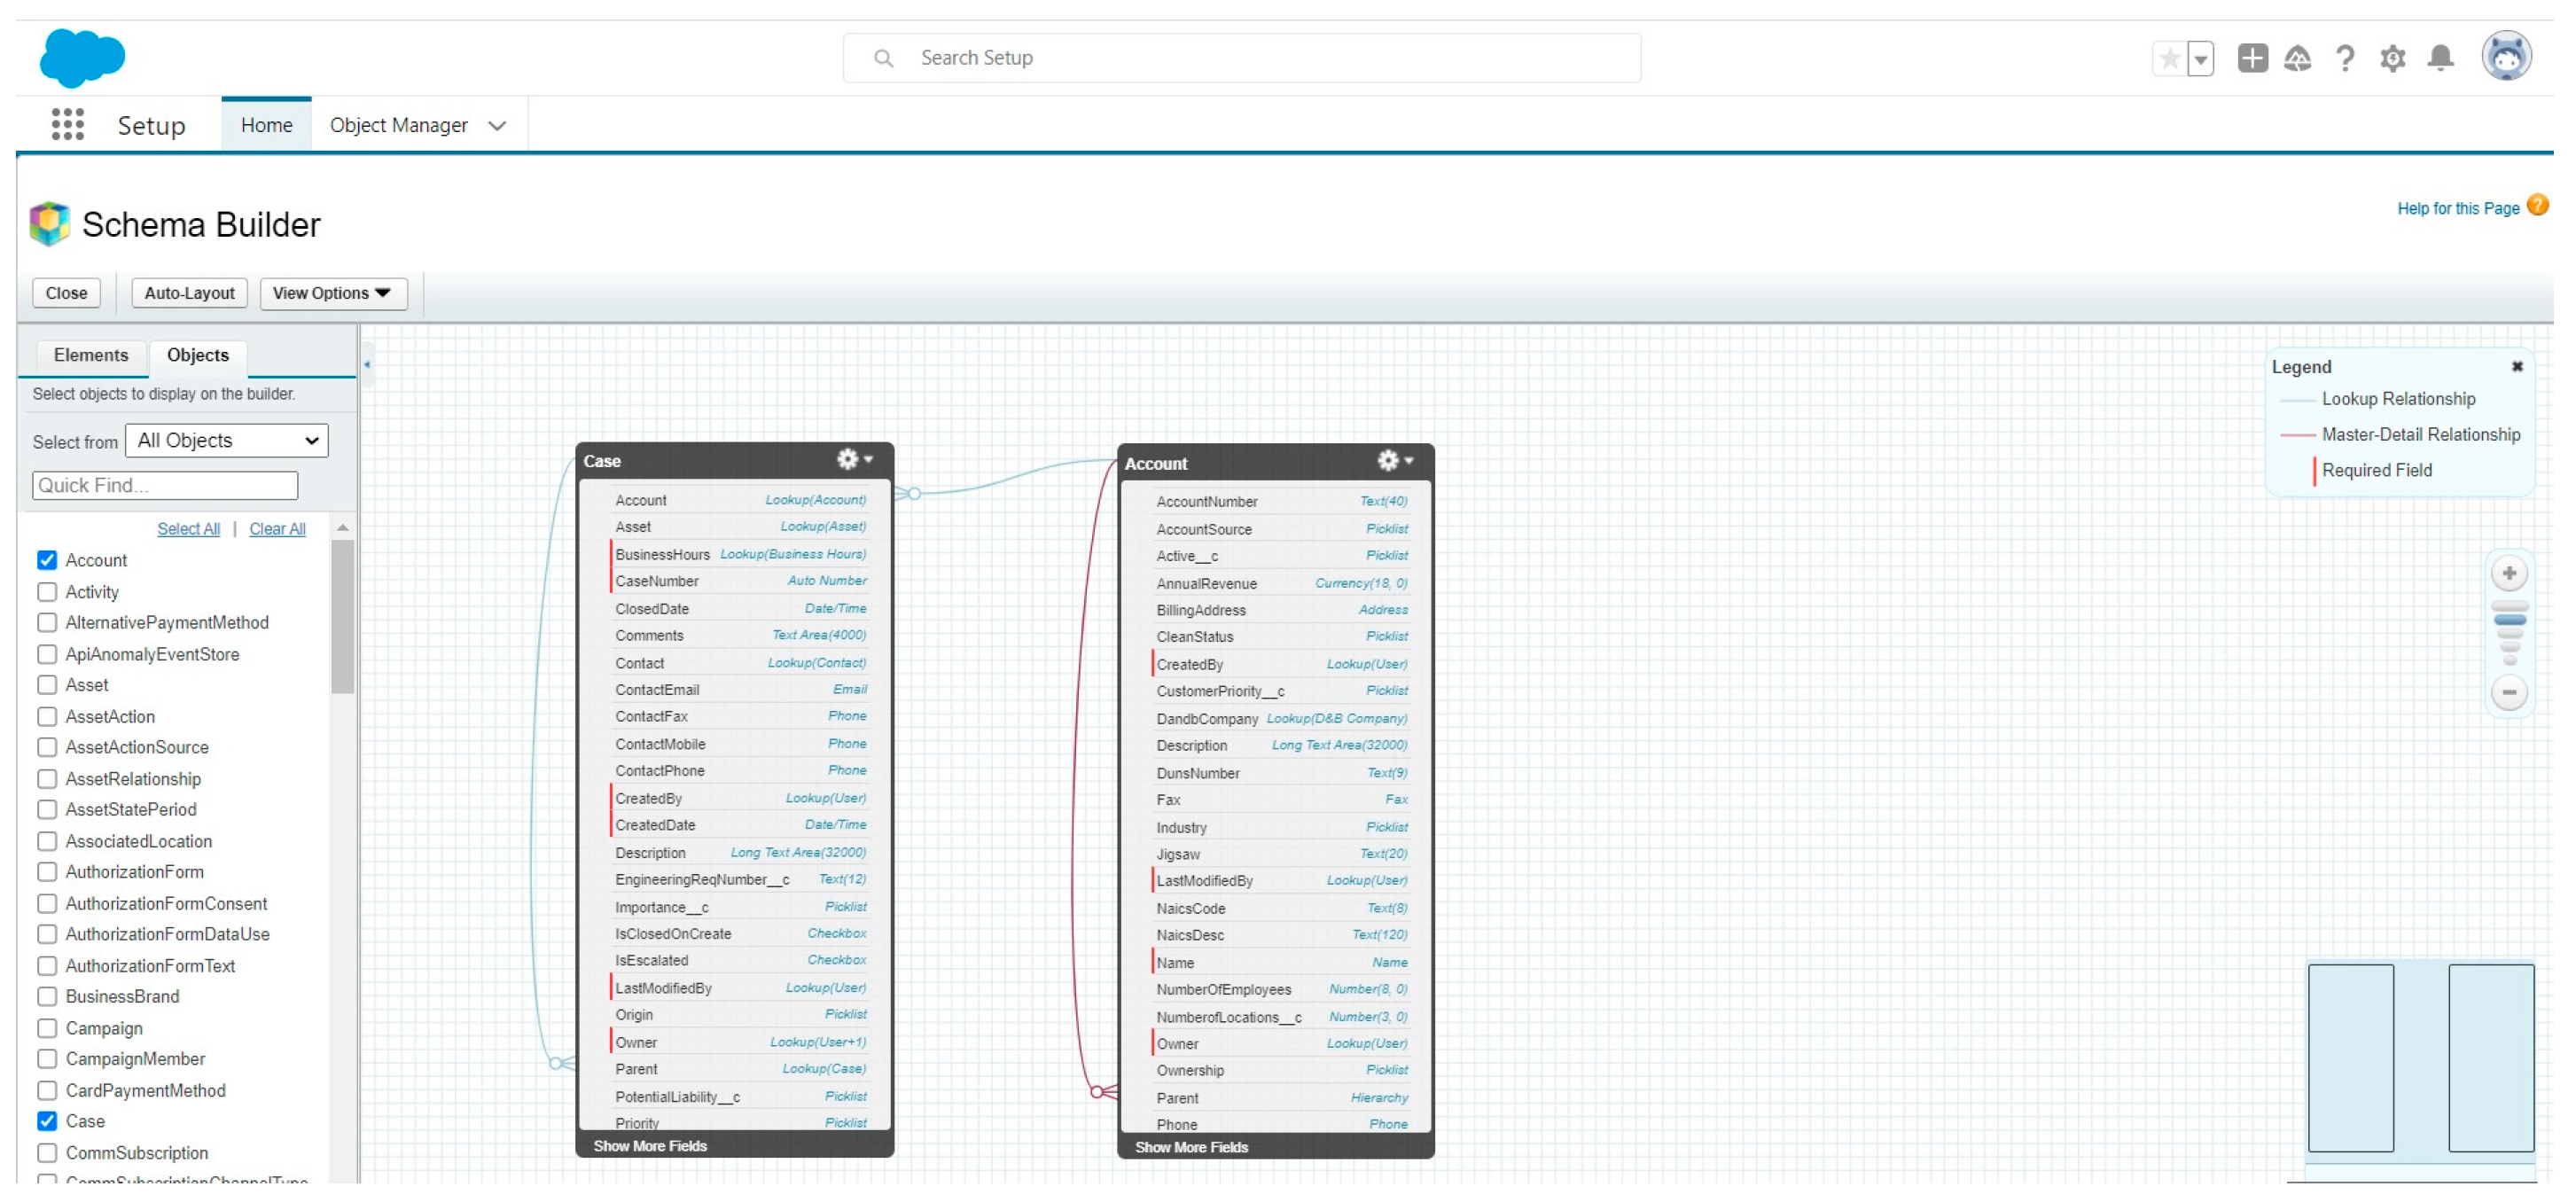Expand the All Objects select list
2576x1202 pixels.
[x=227, y=441]
